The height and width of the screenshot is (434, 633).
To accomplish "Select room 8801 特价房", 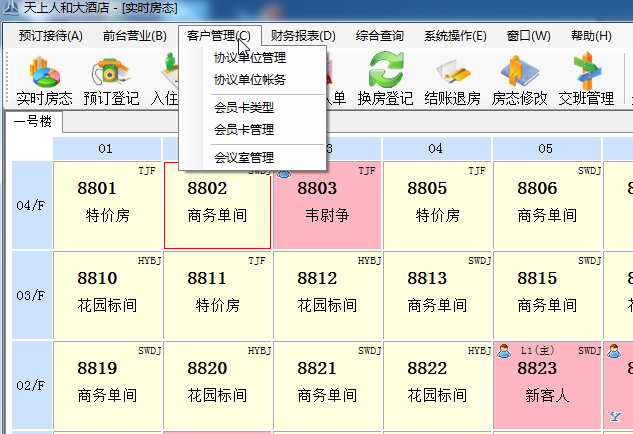I will click(107, 205).
